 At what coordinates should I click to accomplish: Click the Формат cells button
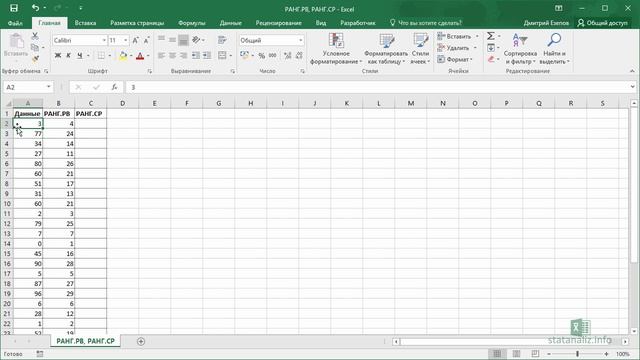pos(455,59)
